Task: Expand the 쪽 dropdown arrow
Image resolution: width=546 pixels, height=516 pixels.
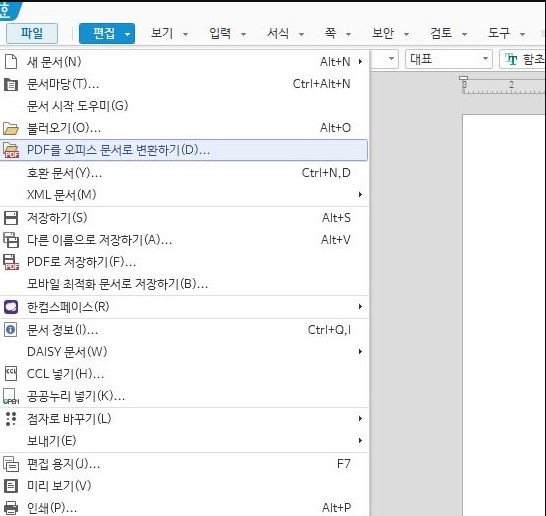Action: (x=348, y=34)
